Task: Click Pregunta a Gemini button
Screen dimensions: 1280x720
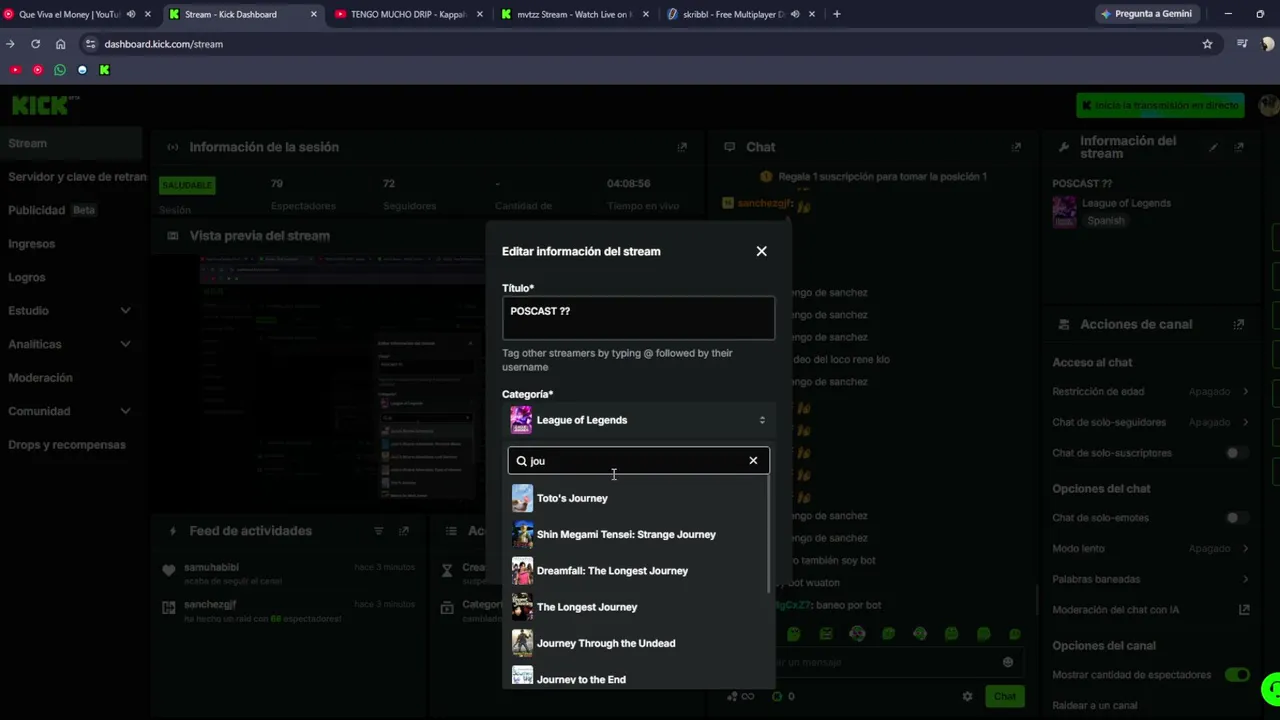Action: [1146, 14]
